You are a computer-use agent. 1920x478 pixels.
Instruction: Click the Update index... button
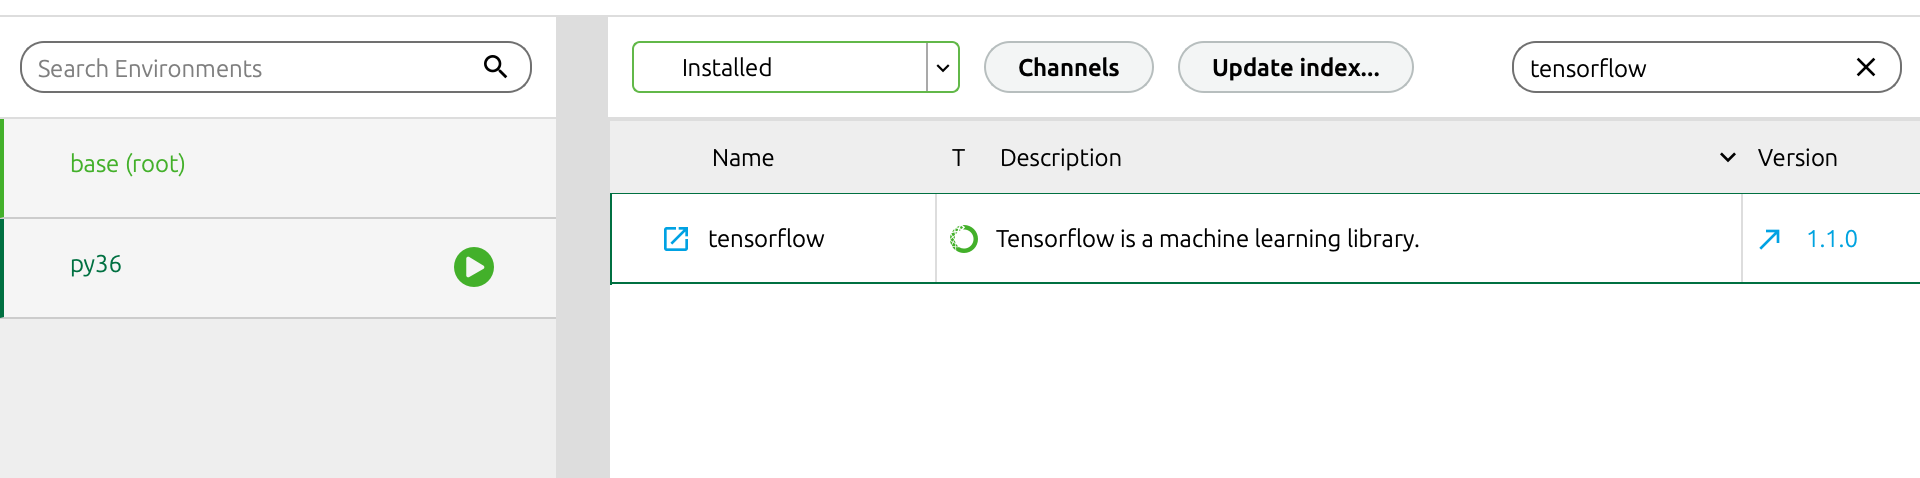tap(1295, 68)
